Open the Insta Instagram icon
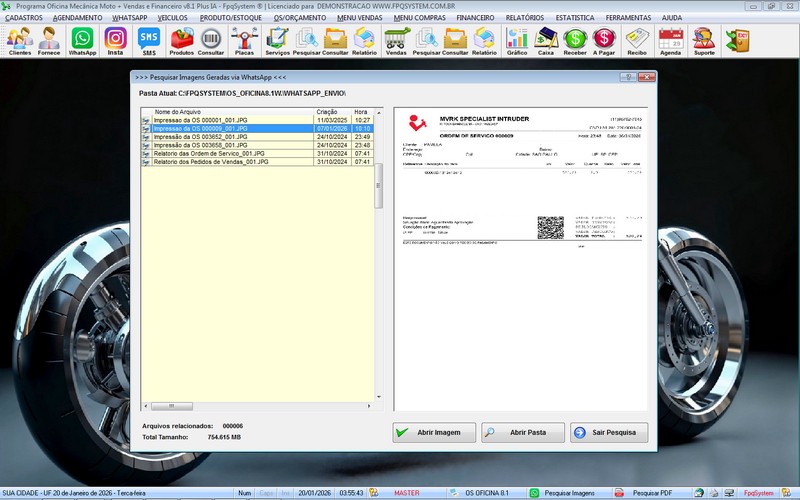The image size is (800, 500). pos(115,41)
